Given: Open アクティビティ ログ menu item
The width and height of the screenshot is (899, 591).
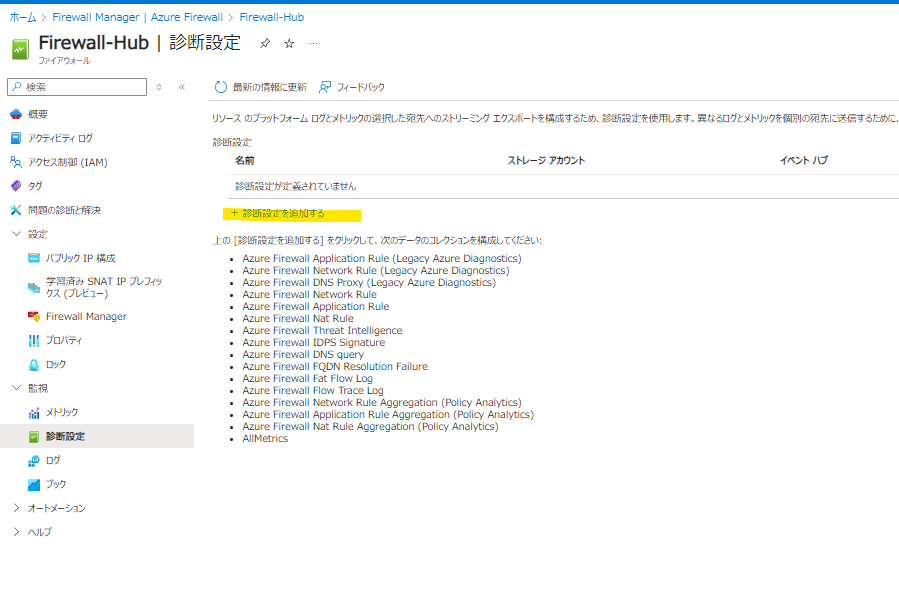Looking at the screenshot, I should coord(60,138).
